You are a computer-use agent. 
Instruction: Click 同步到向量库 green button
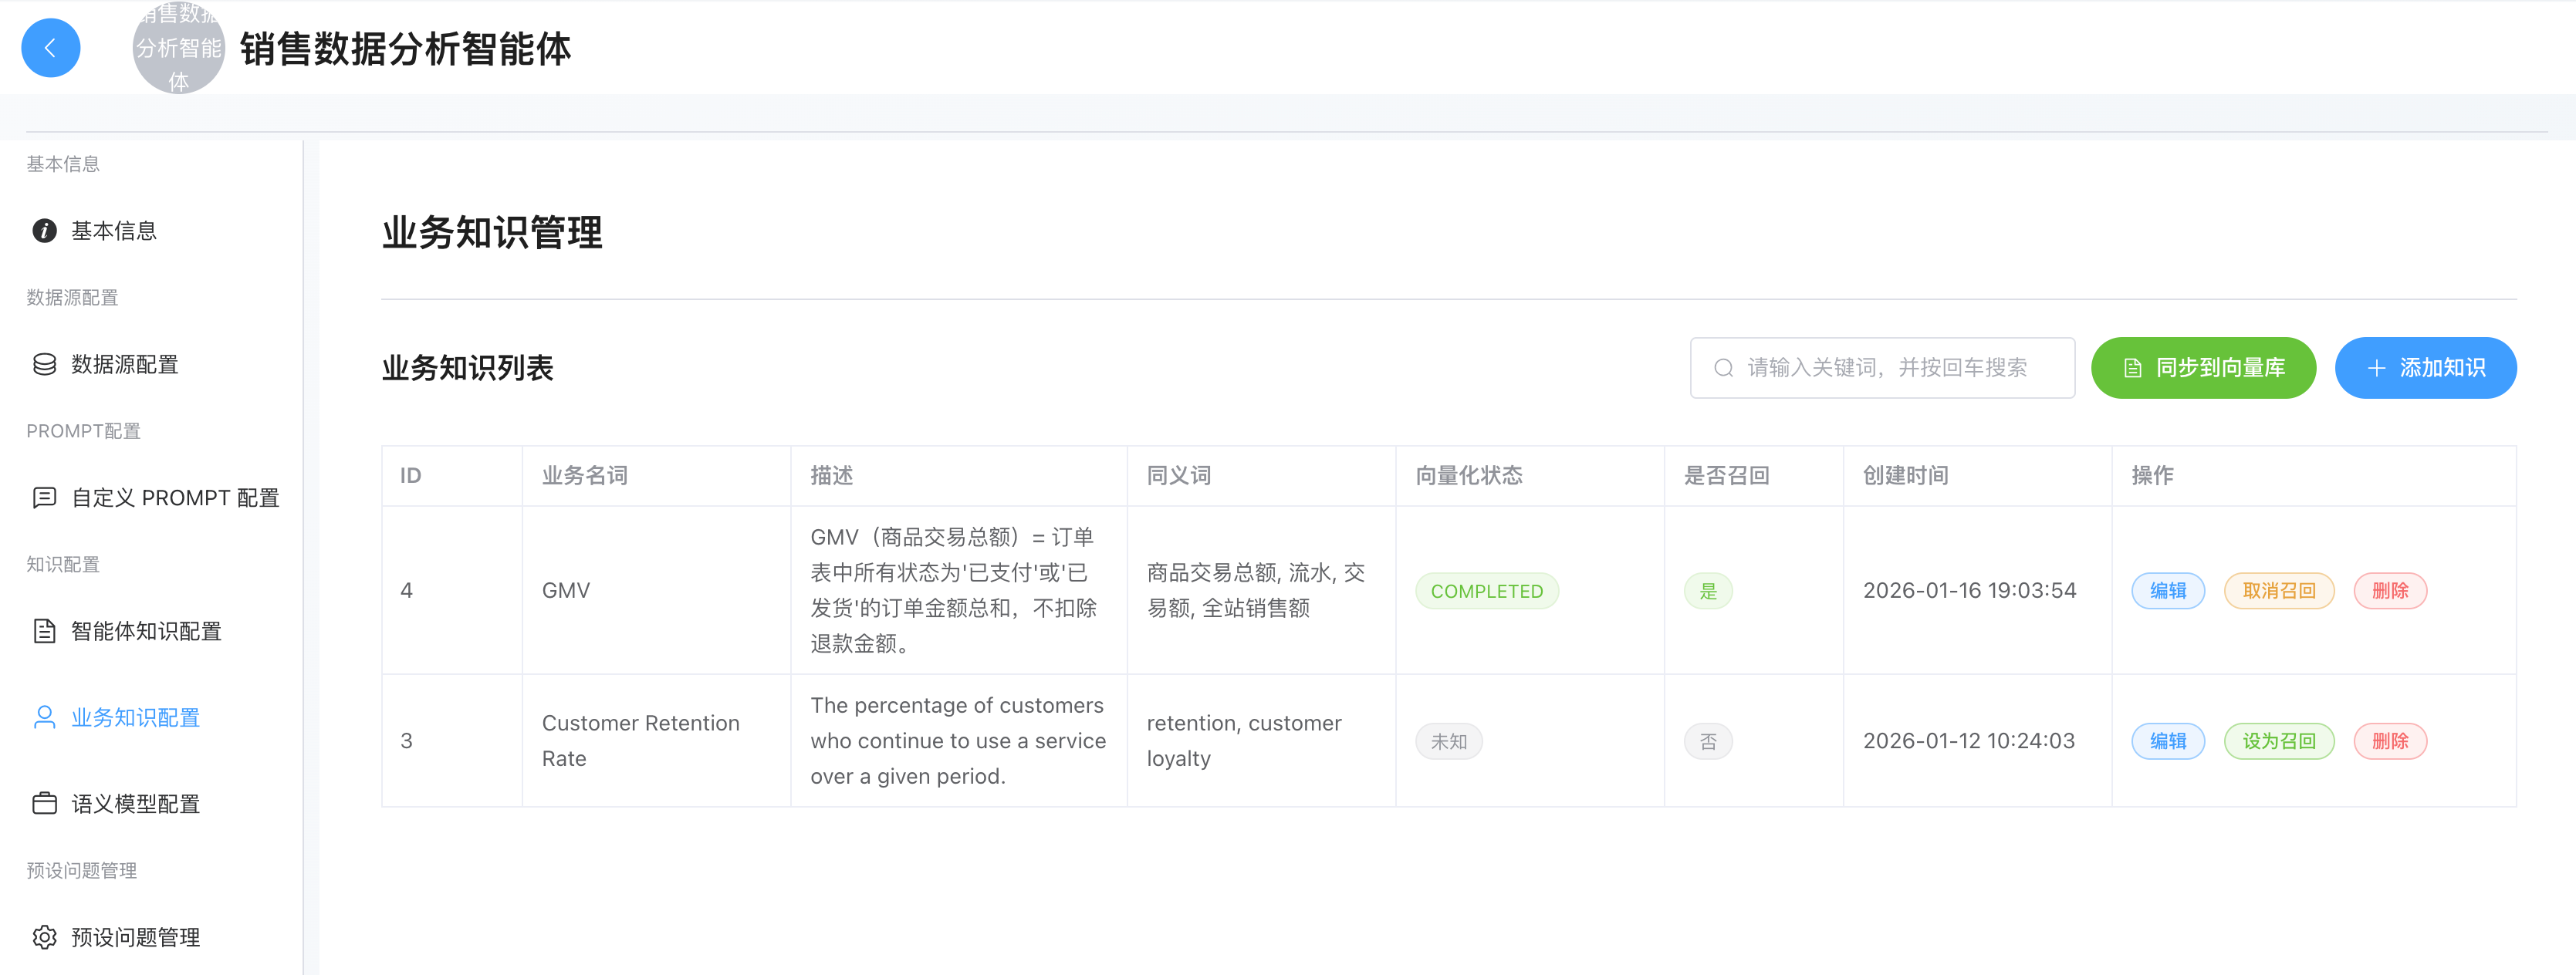[x=2203, y=368]
